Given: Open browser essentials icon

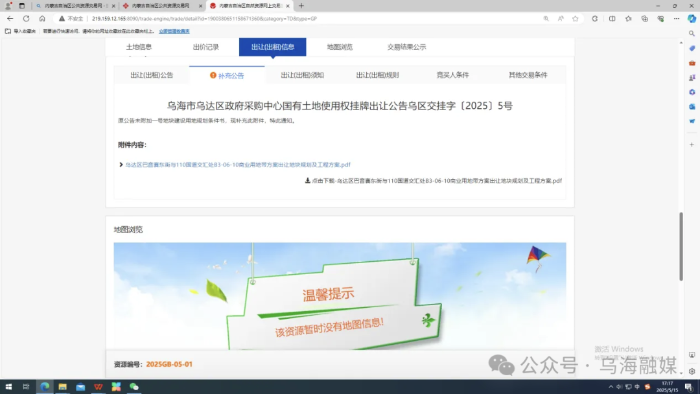Looking at the screenshot, I should 660,19.
